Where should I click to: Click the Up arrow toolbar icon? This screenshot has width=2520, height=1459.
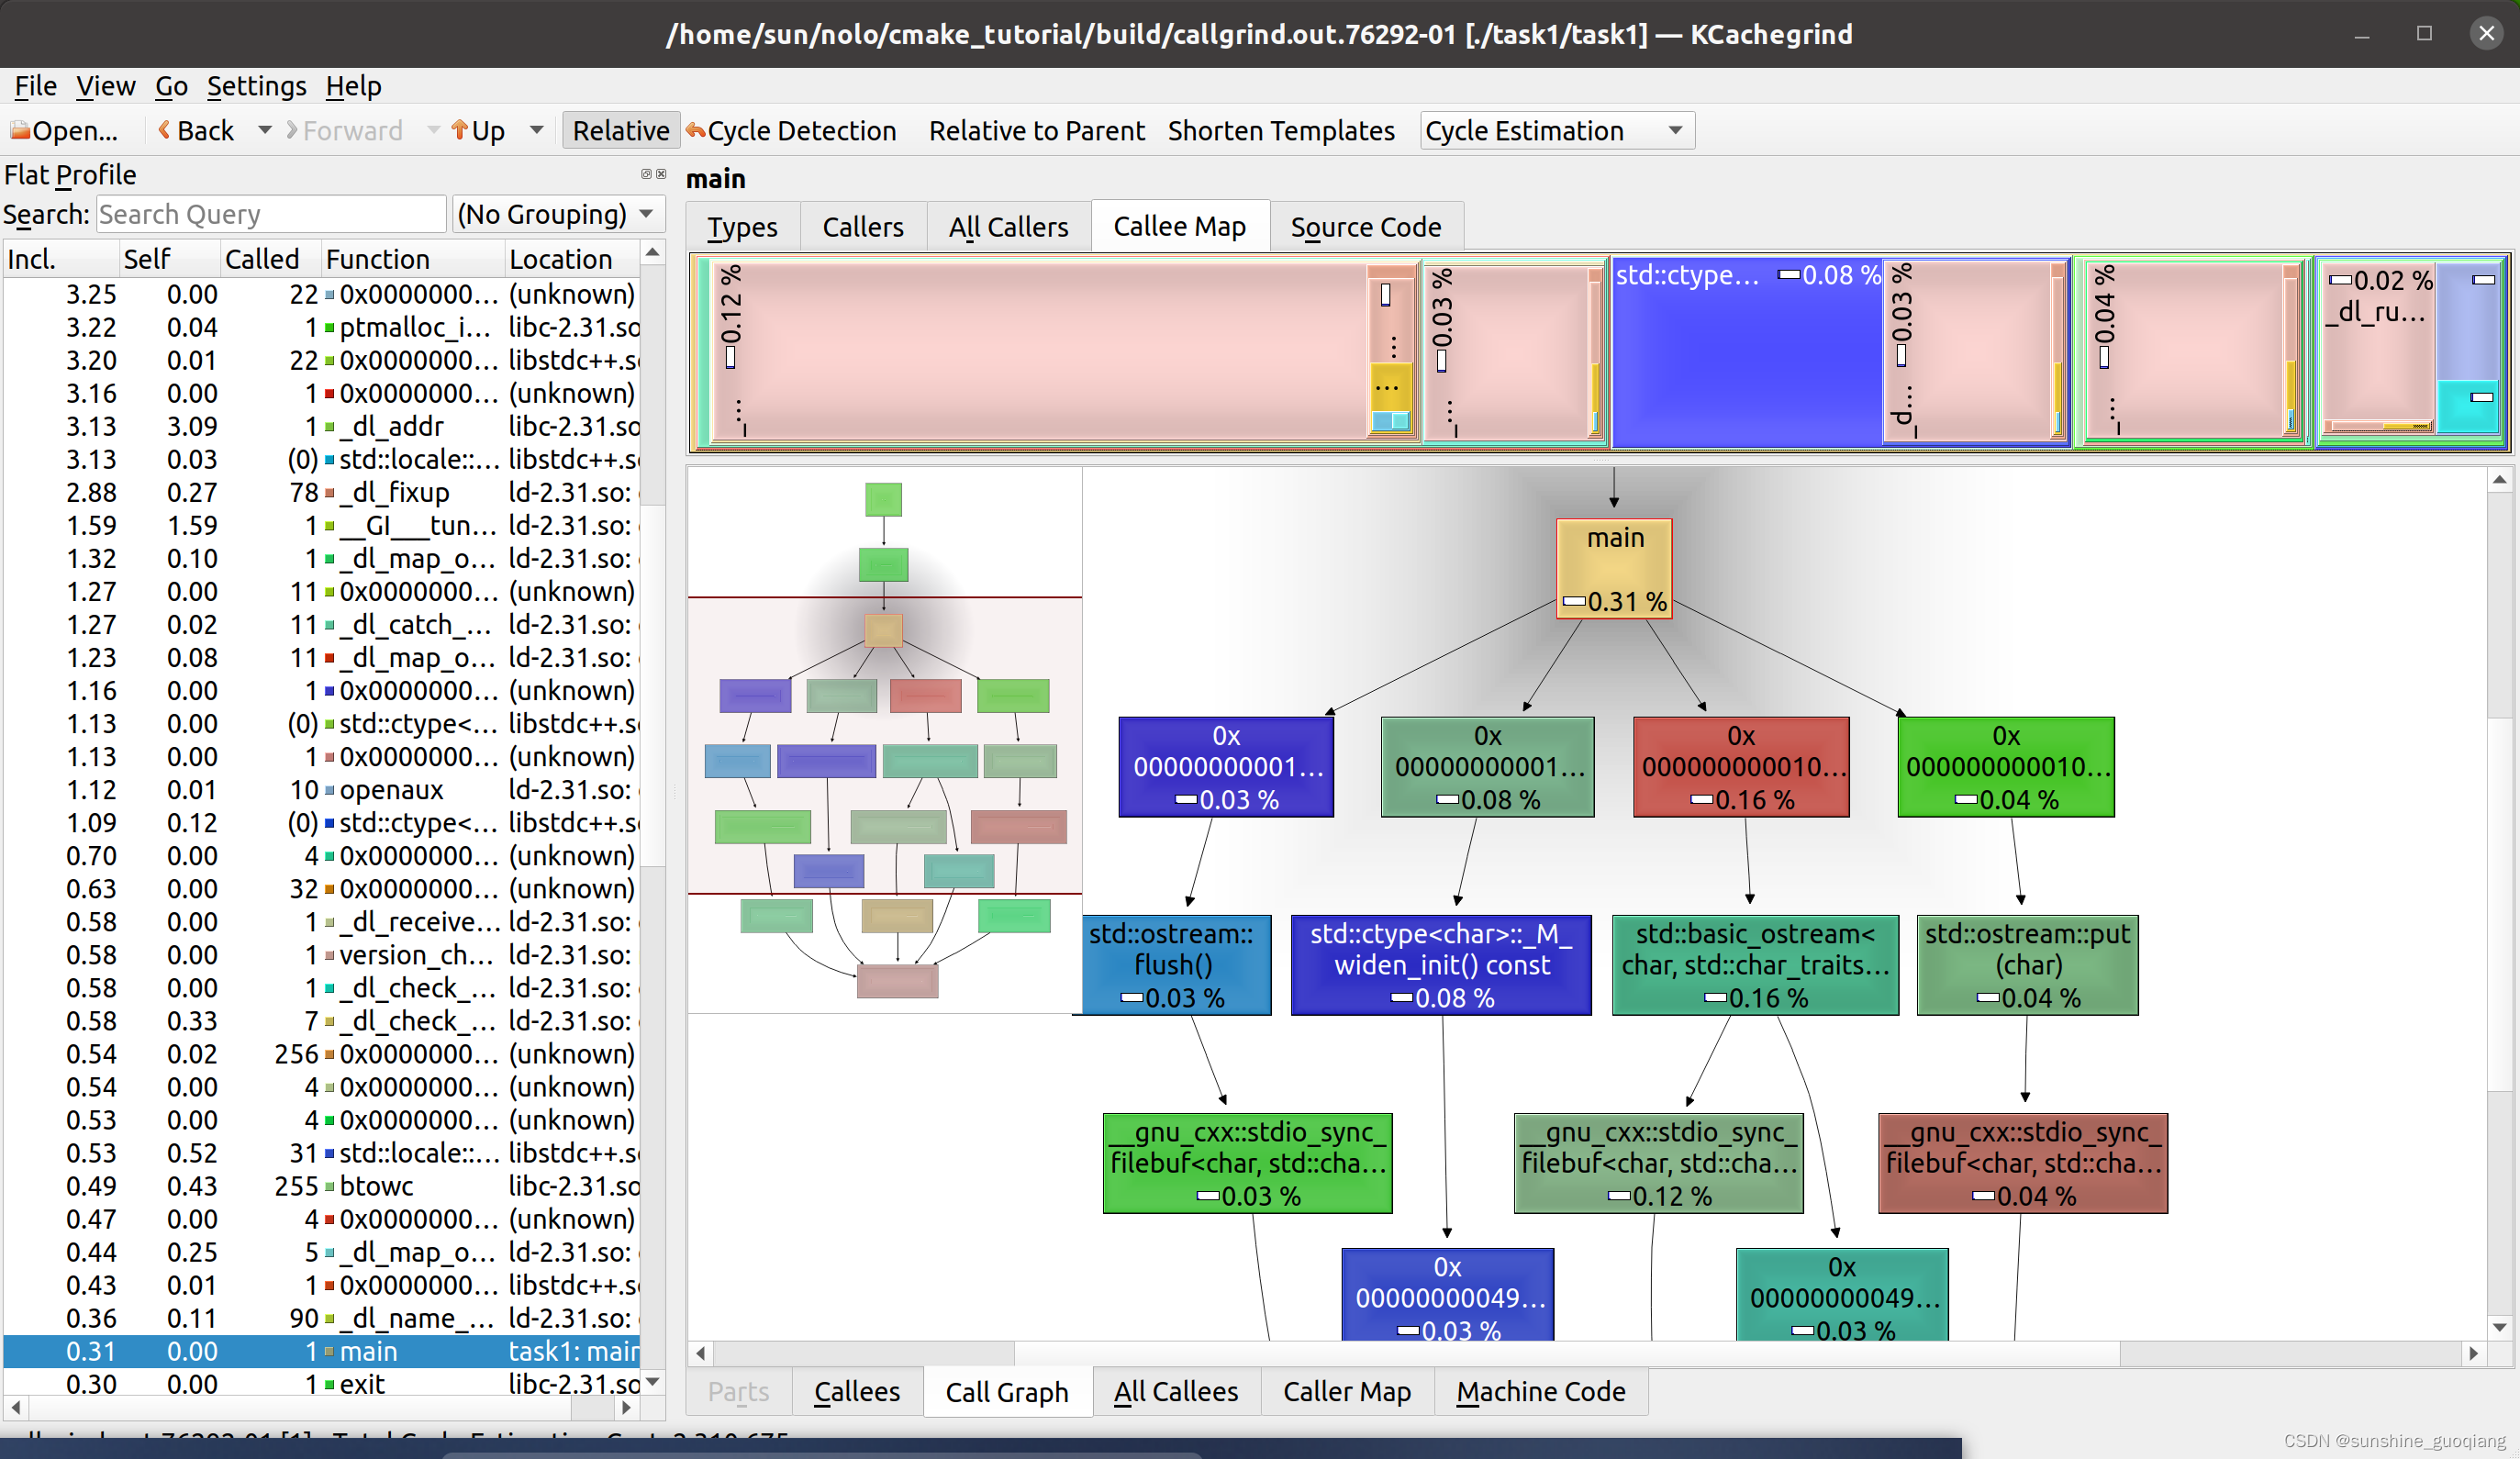(x=460, y=130)
